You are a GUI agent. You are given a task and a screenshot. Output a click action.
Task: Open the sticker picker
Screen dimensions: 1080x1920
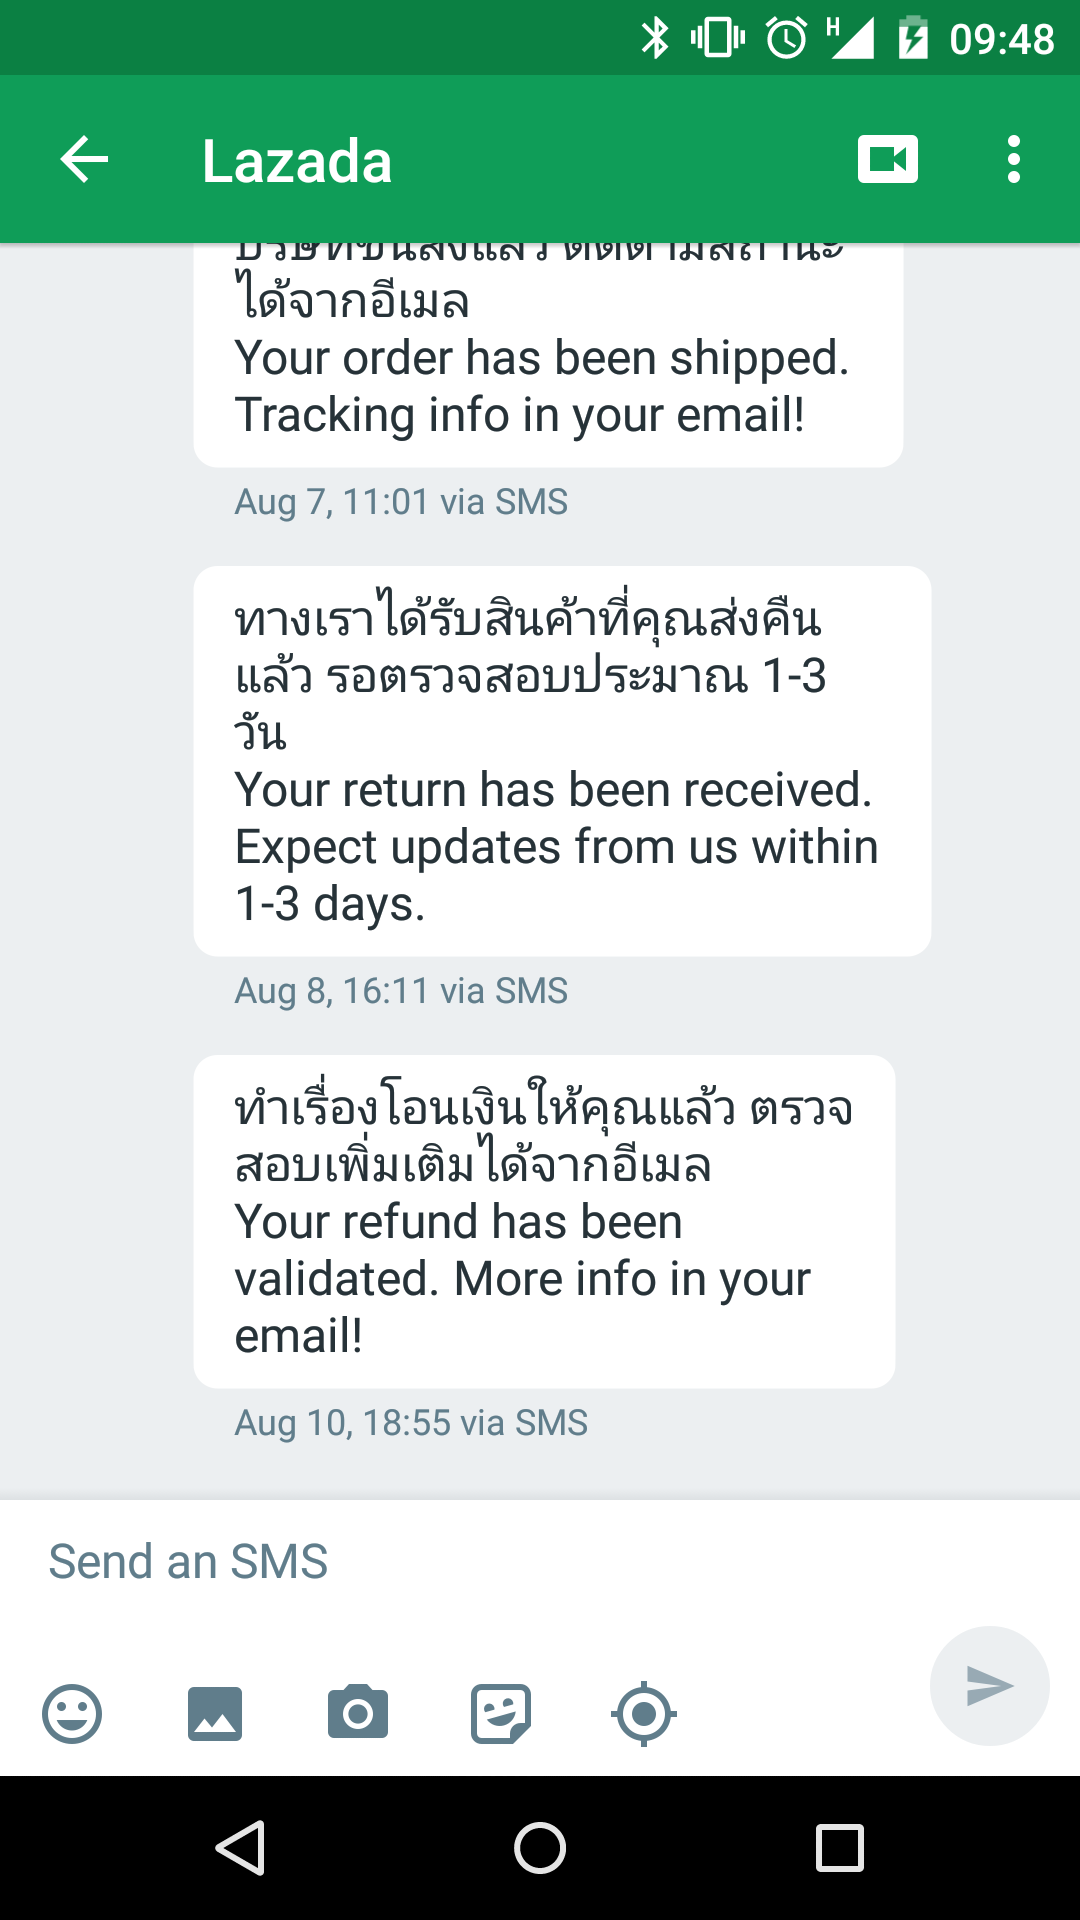coord(501,1714)
